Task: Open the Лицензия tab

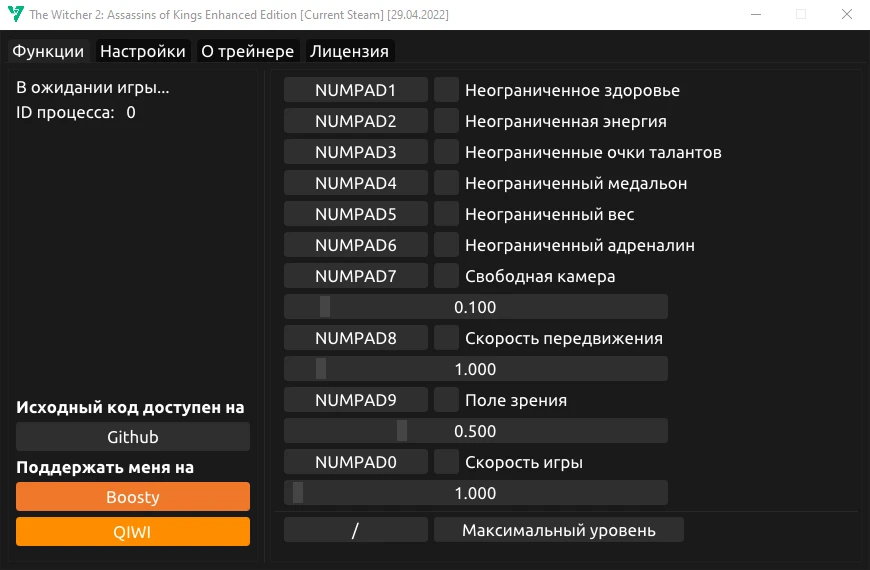Action: (350, 51)
